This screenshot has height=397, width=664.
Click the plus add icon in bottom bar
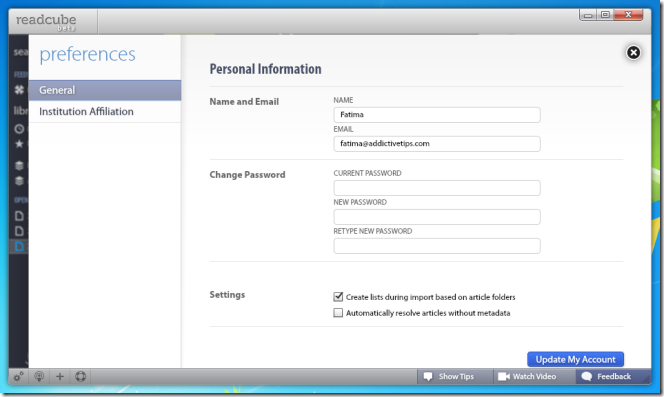(x=60, y=376)
